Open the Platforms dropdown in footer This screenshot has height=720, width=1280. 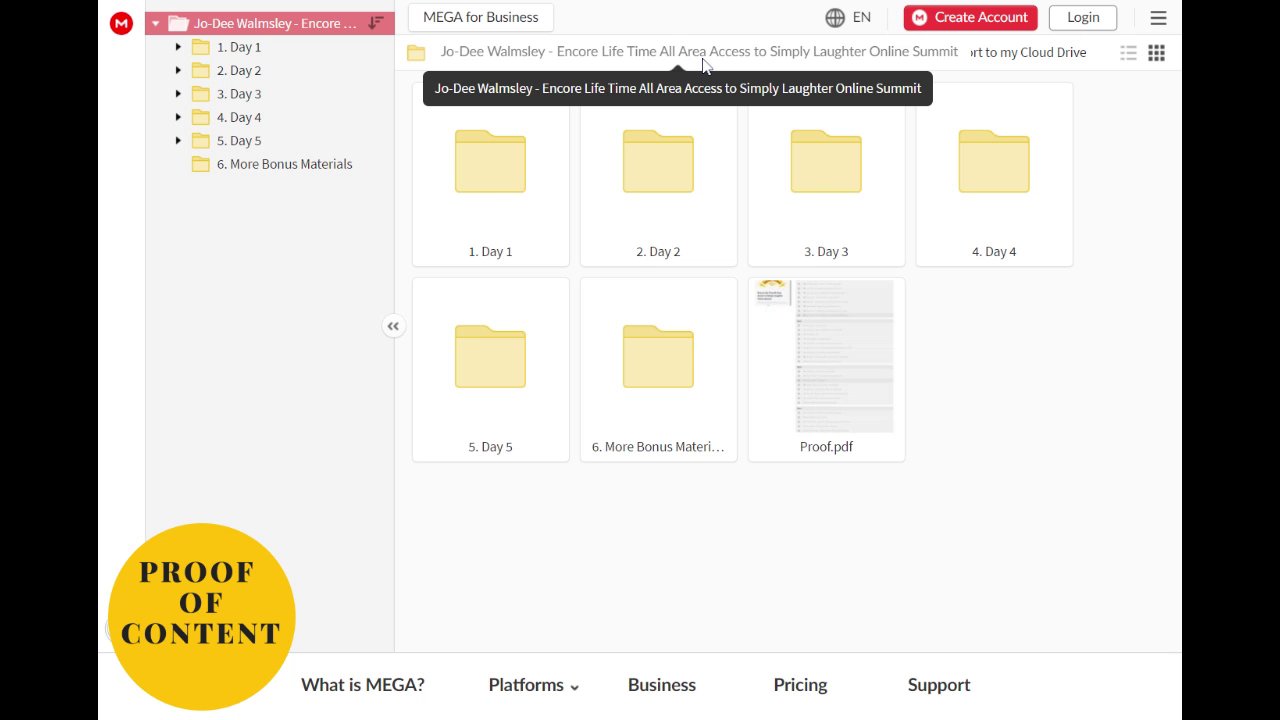pyautogui.click(x=534, y=685)
